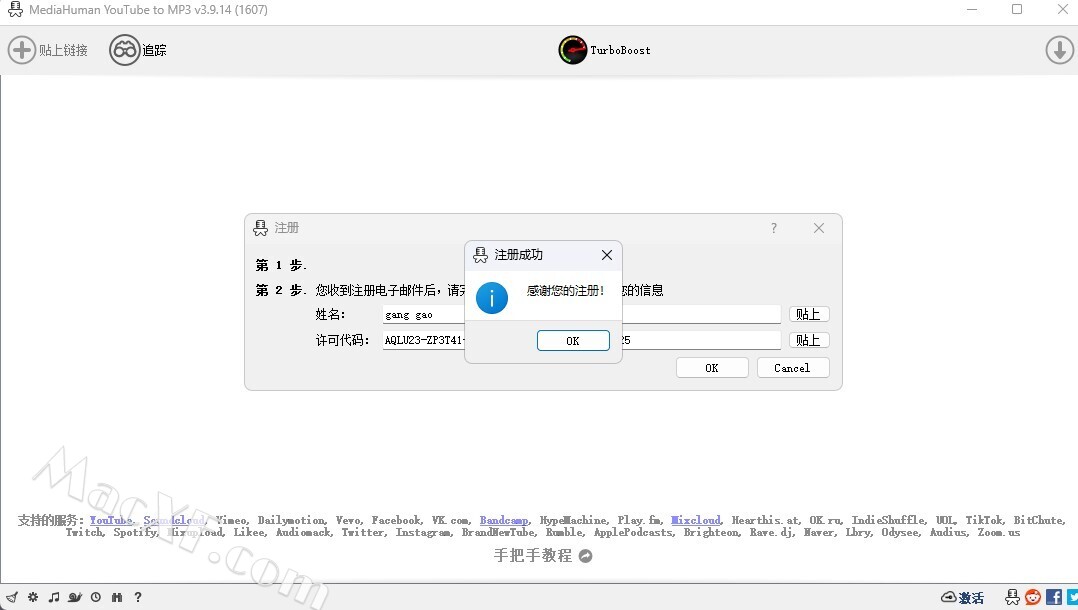
Task: Click the TurboBoost label text
Action: click(620, 50)
